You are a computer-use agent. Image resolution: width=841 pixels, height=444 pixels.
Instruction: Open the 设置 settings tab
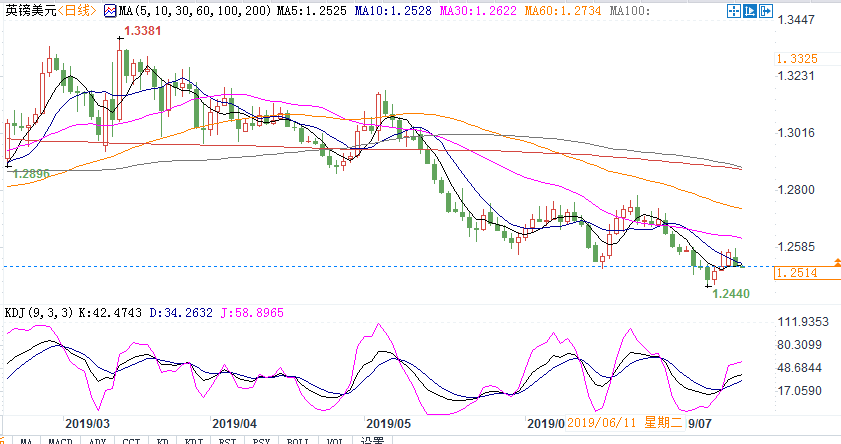pos(372,441)
